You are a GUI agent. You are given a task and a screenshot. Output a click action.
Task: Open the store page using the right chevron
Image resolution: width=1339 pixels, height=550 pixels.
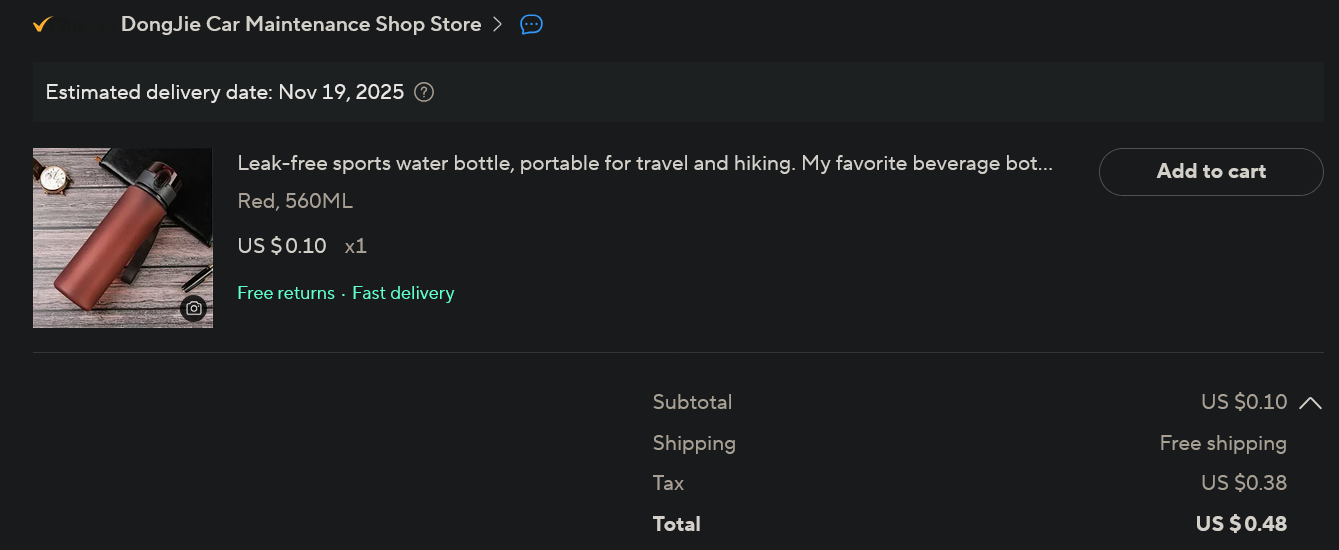pos(498,25)
